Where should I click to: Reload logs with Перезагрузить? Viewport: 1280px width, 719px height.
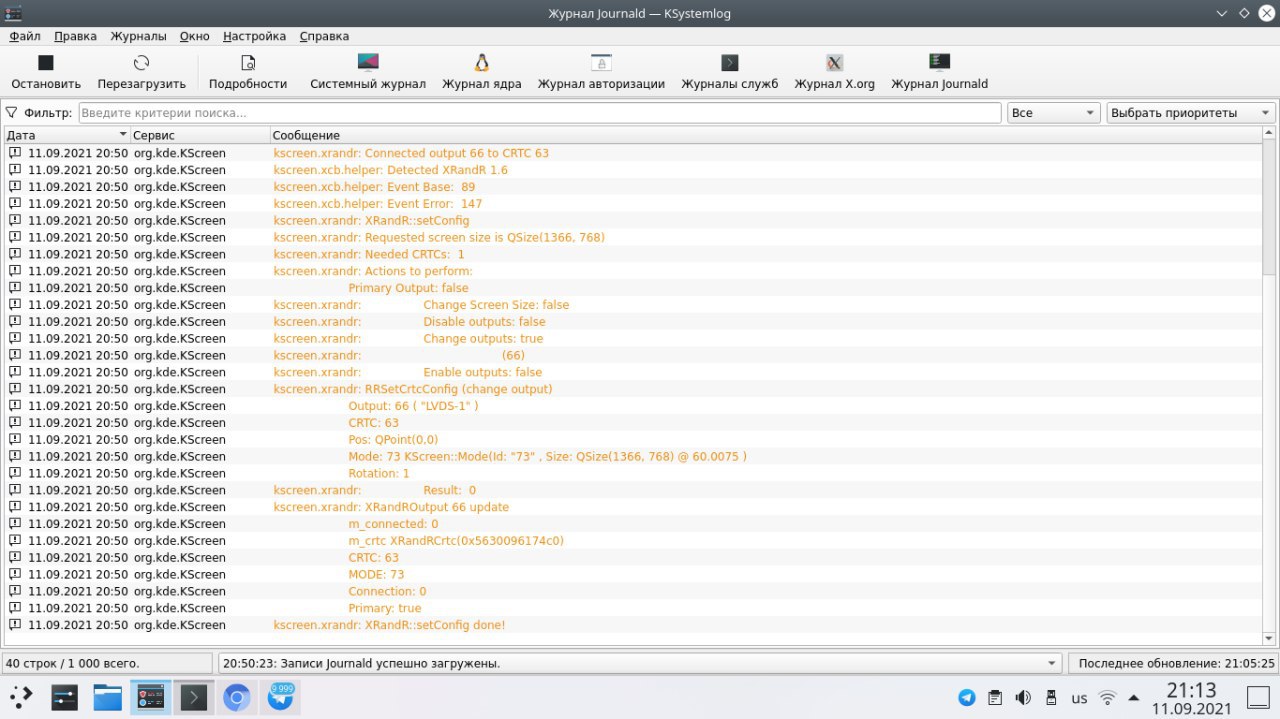coord(141,72)
